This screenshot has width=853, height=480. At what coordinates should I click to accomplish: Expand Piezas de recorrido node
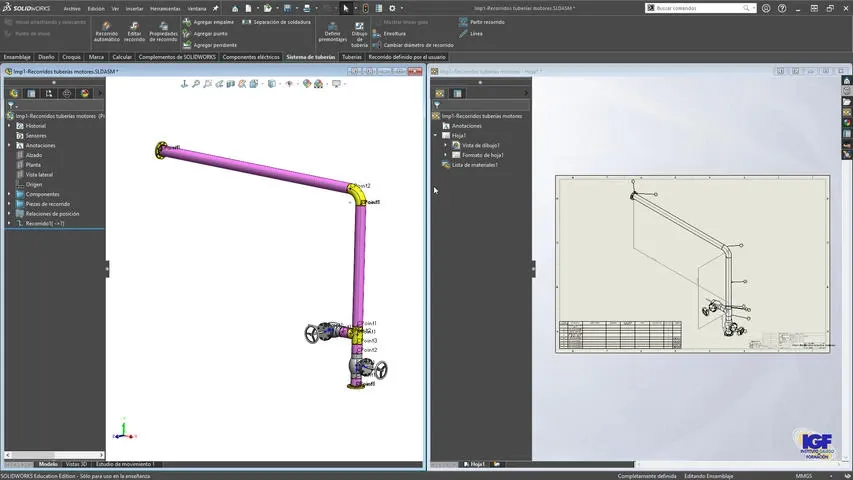point(9,204)
